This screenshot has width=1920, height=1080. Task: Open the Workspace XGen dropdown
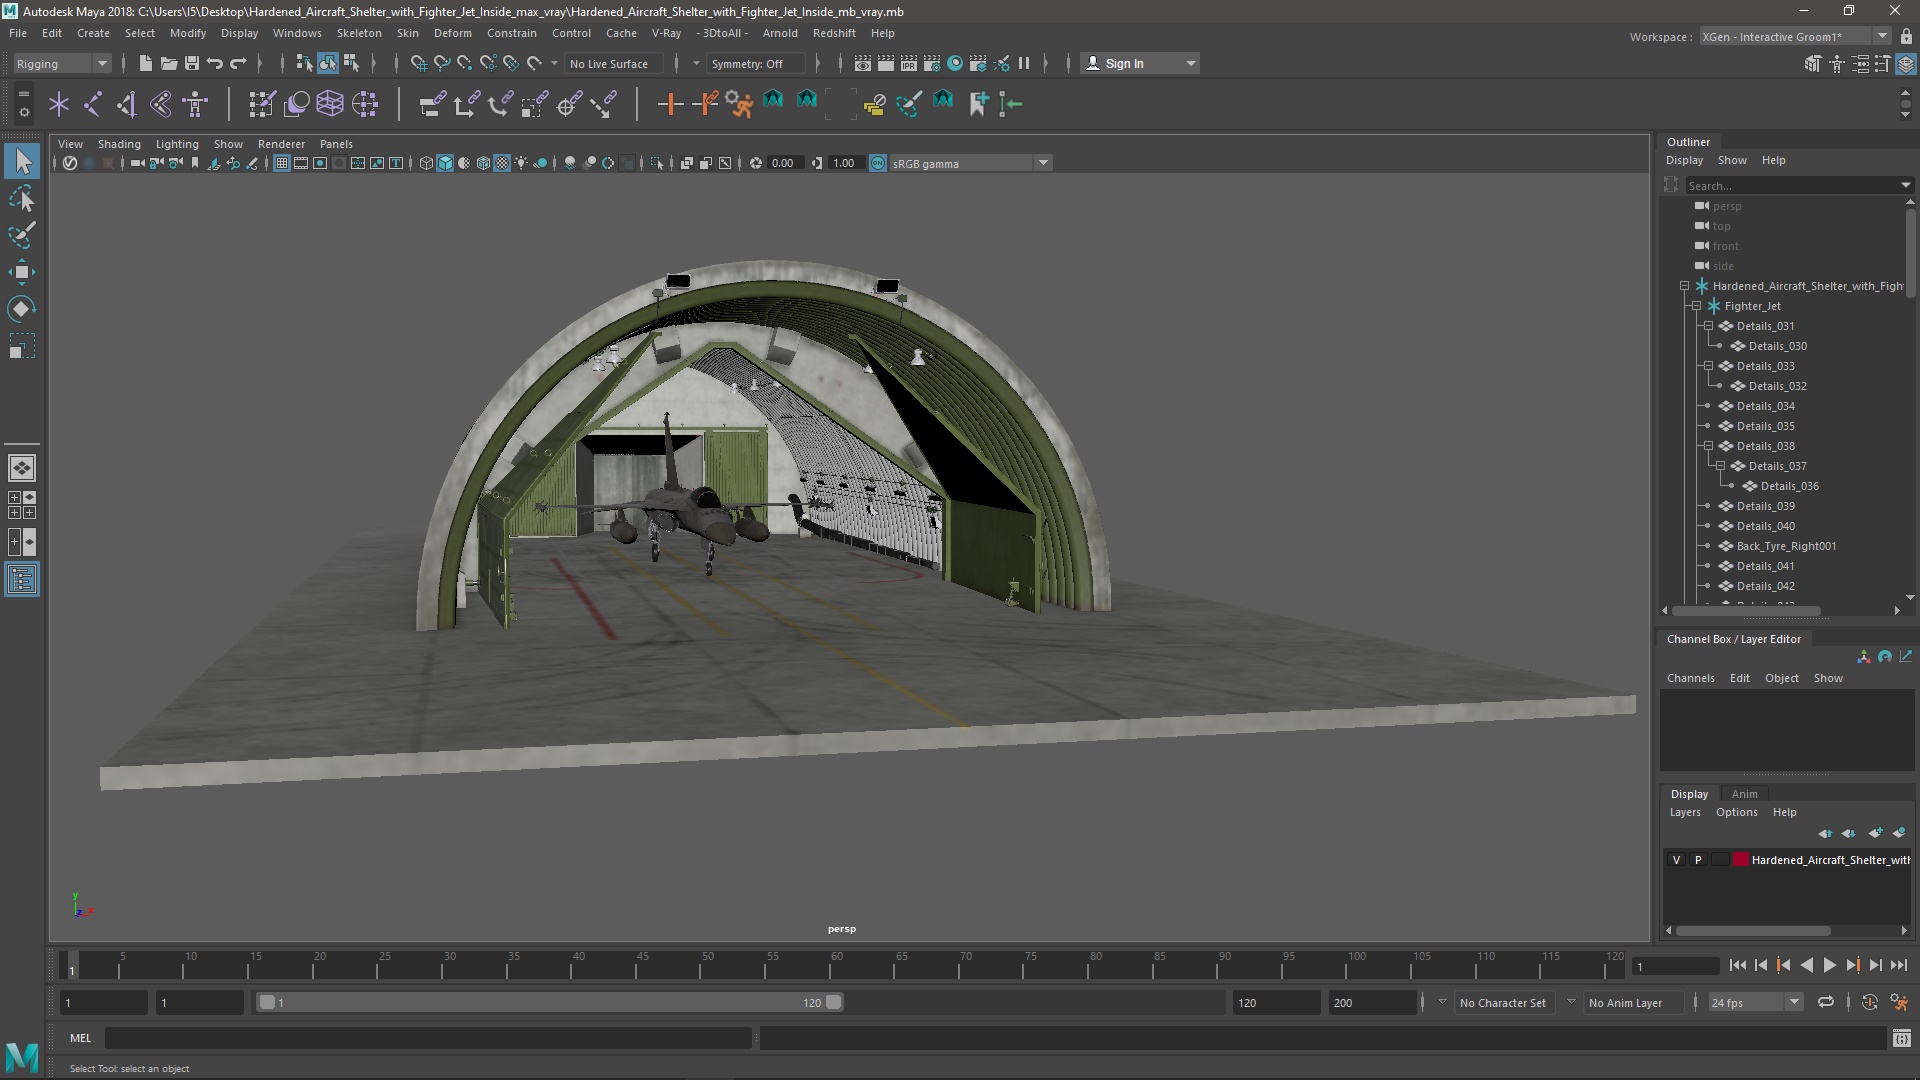pos(1795,37)
